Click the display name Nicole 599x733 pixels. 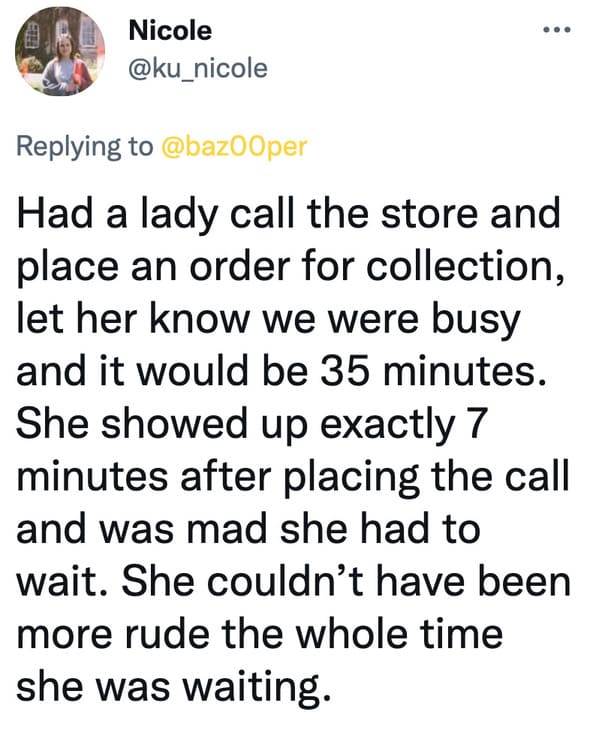pyautogui.click(x=170, y=31)
